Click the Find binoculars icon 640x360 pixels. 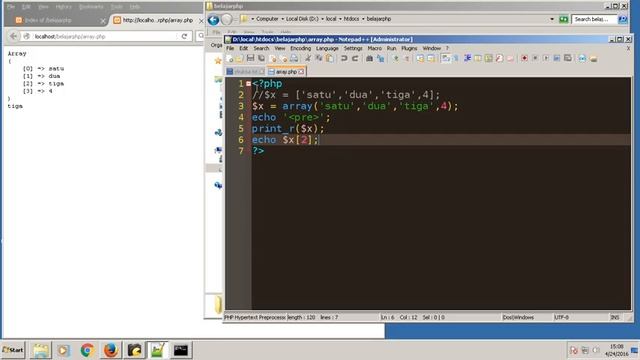pyautogui.click(x=369, y=58)
